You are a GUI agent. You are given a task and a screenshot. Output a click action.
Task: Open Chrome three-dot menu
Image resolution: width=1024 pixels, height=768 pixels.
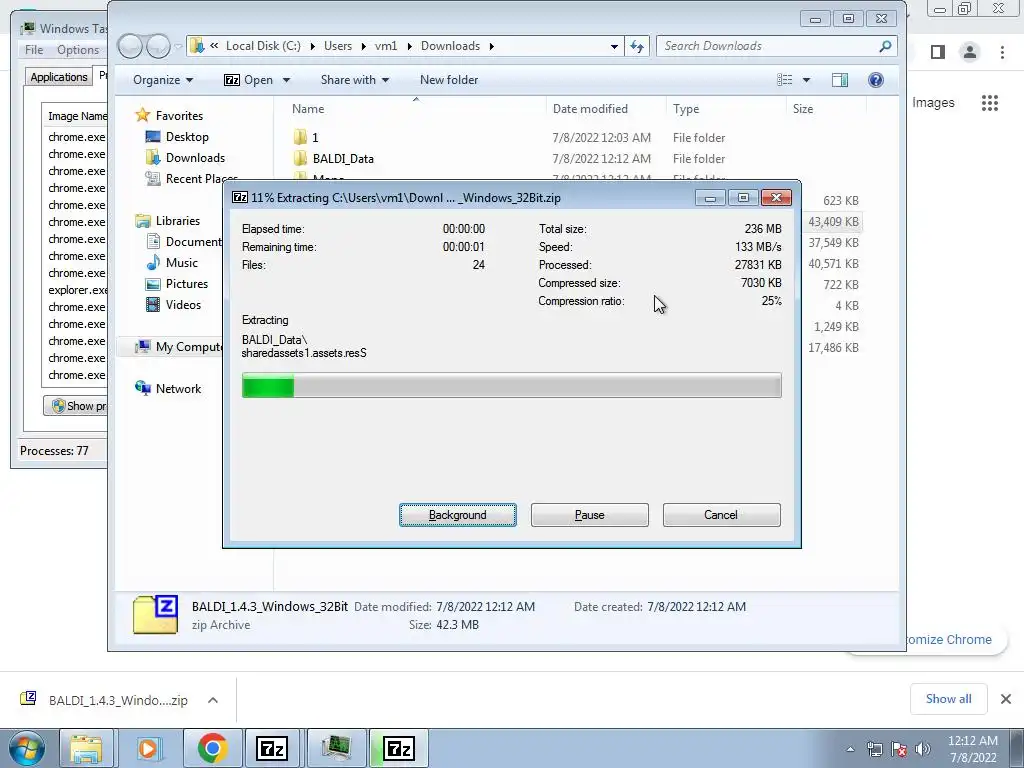tap(1002, 52)
